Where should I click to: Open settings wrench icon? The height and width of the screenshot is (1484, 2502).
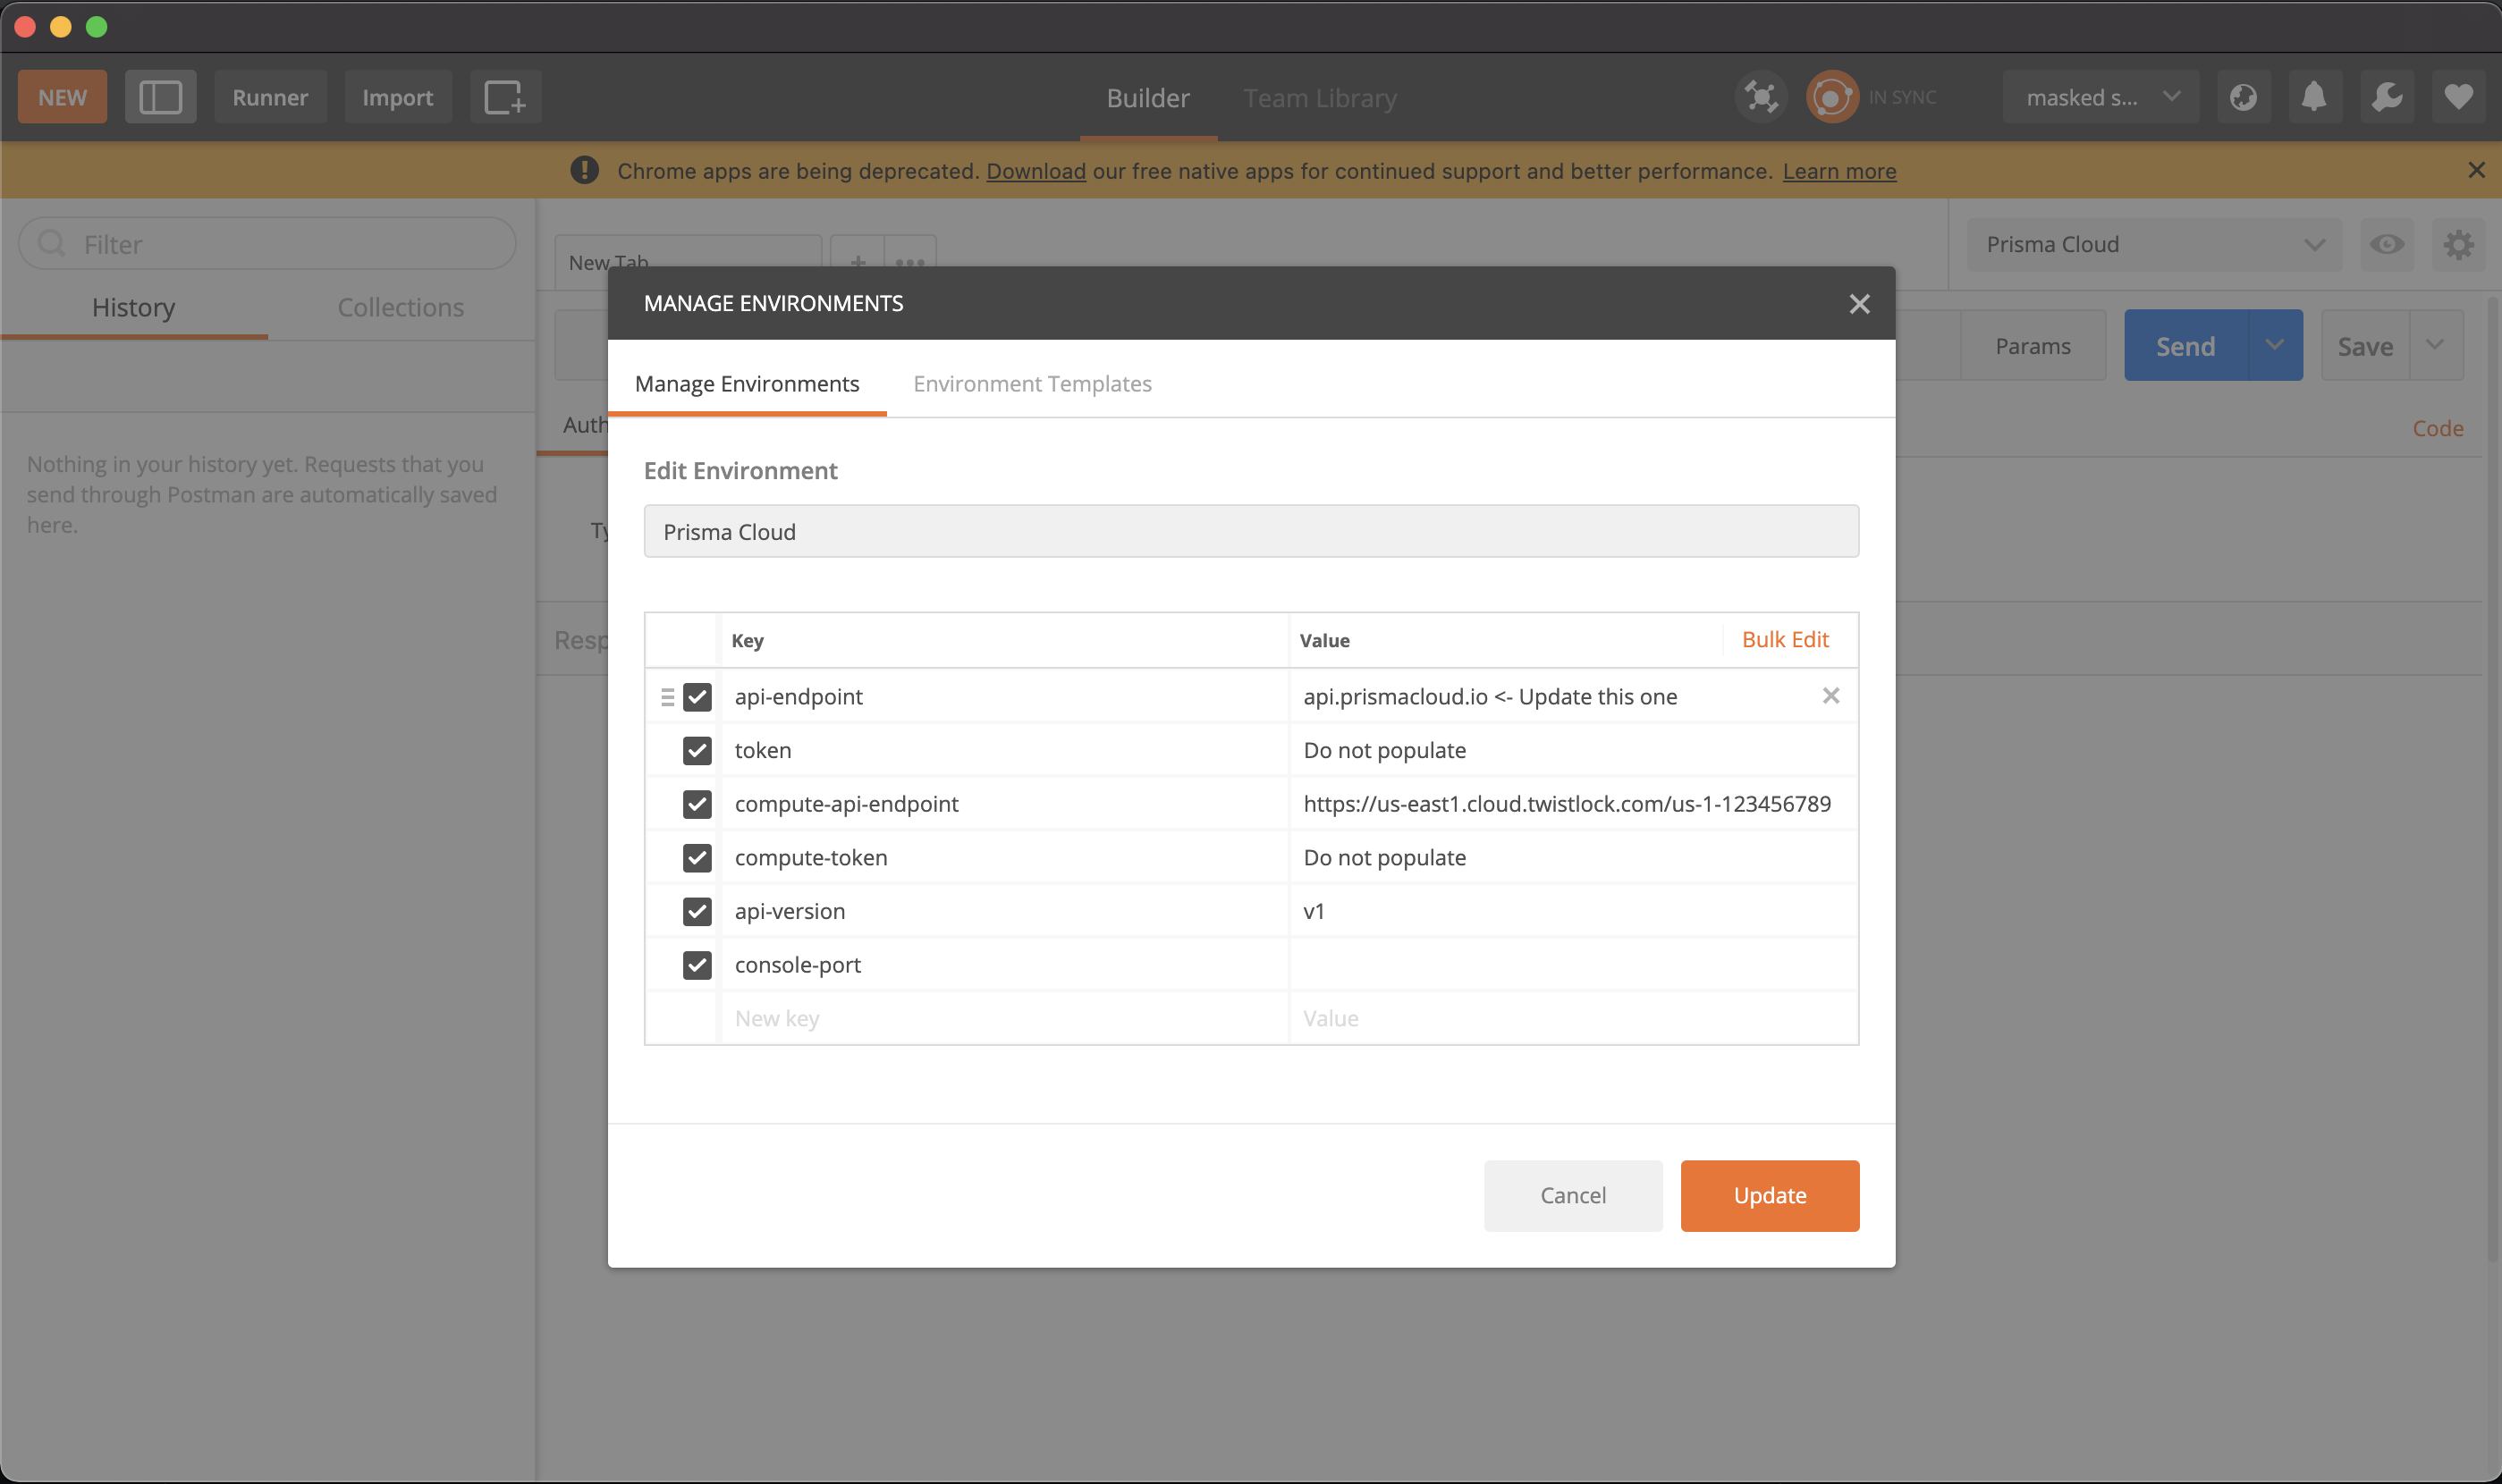[x=2386, y=97]
